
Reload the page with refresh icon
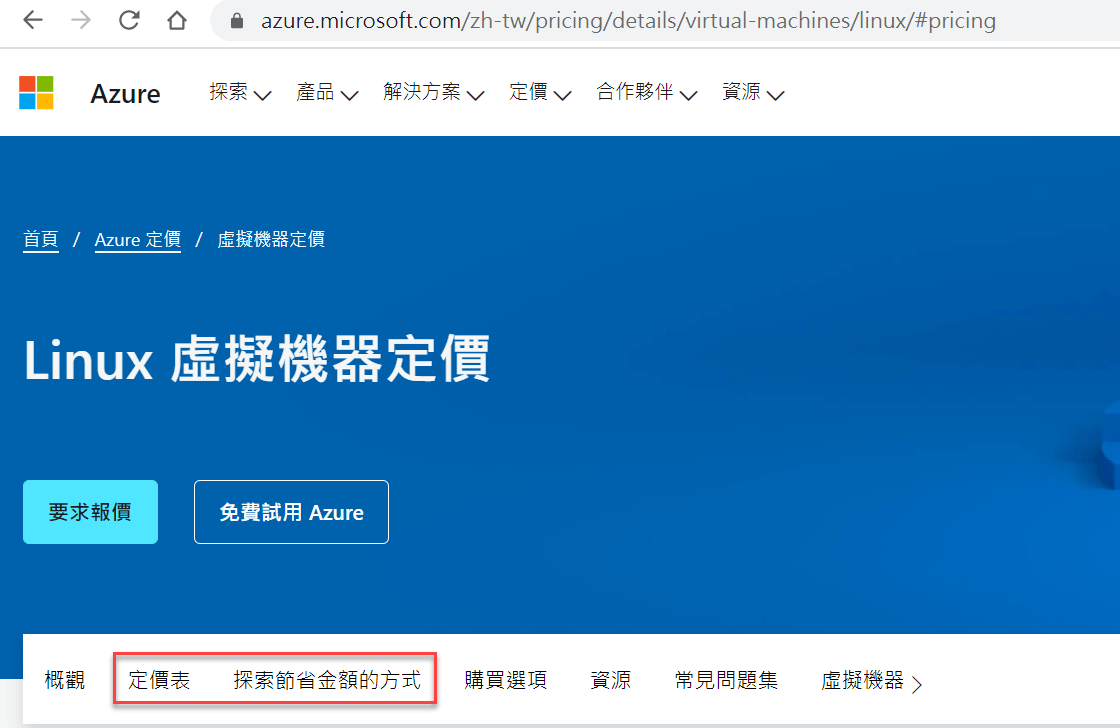pos(129,20)
